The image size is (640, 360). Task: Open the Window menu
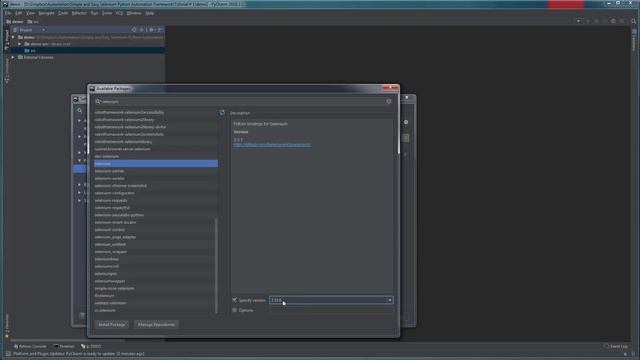pos(134,13)
